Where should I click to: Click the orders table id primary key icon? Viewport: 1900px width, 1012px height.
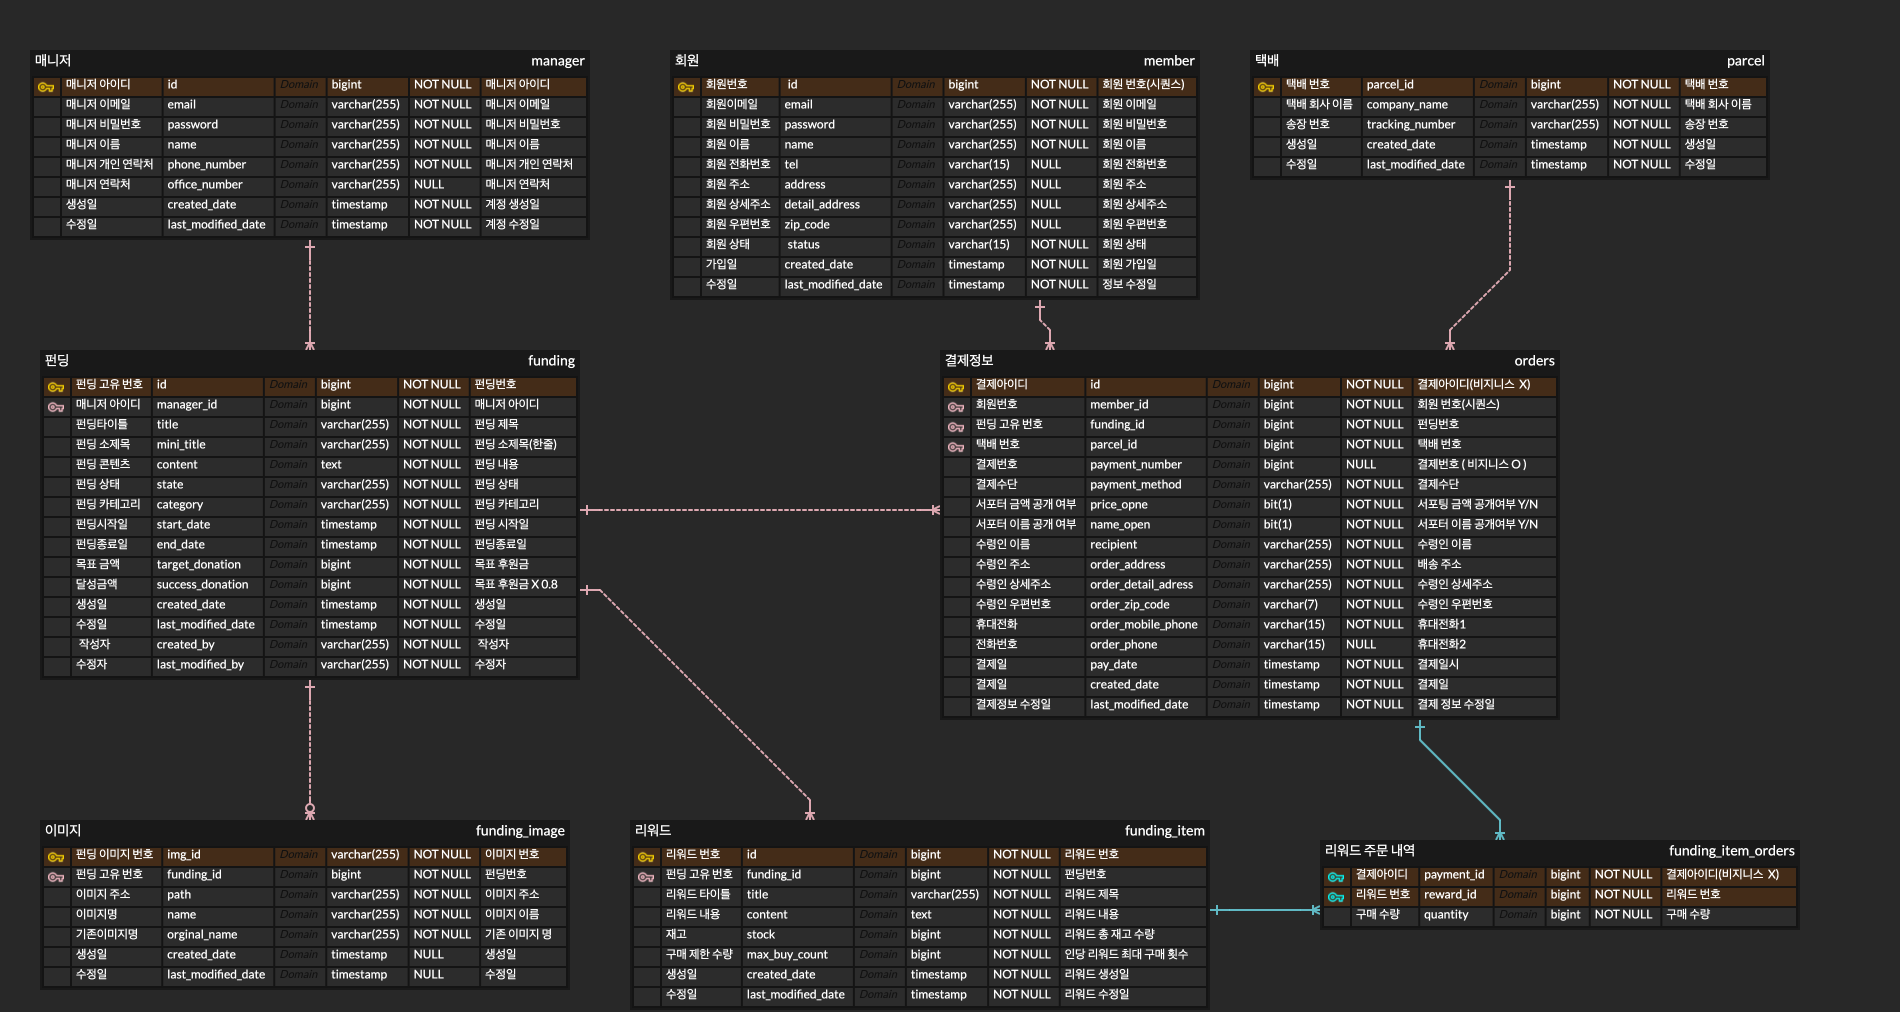(956, 387)
